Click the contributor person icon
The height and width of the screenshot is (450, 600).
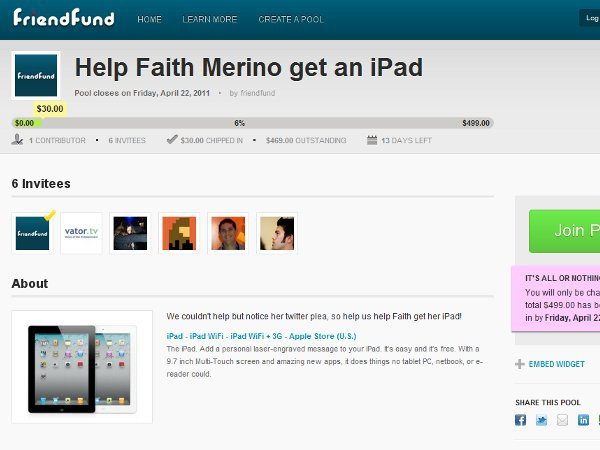pyautogui.click(x=17, y=140)
